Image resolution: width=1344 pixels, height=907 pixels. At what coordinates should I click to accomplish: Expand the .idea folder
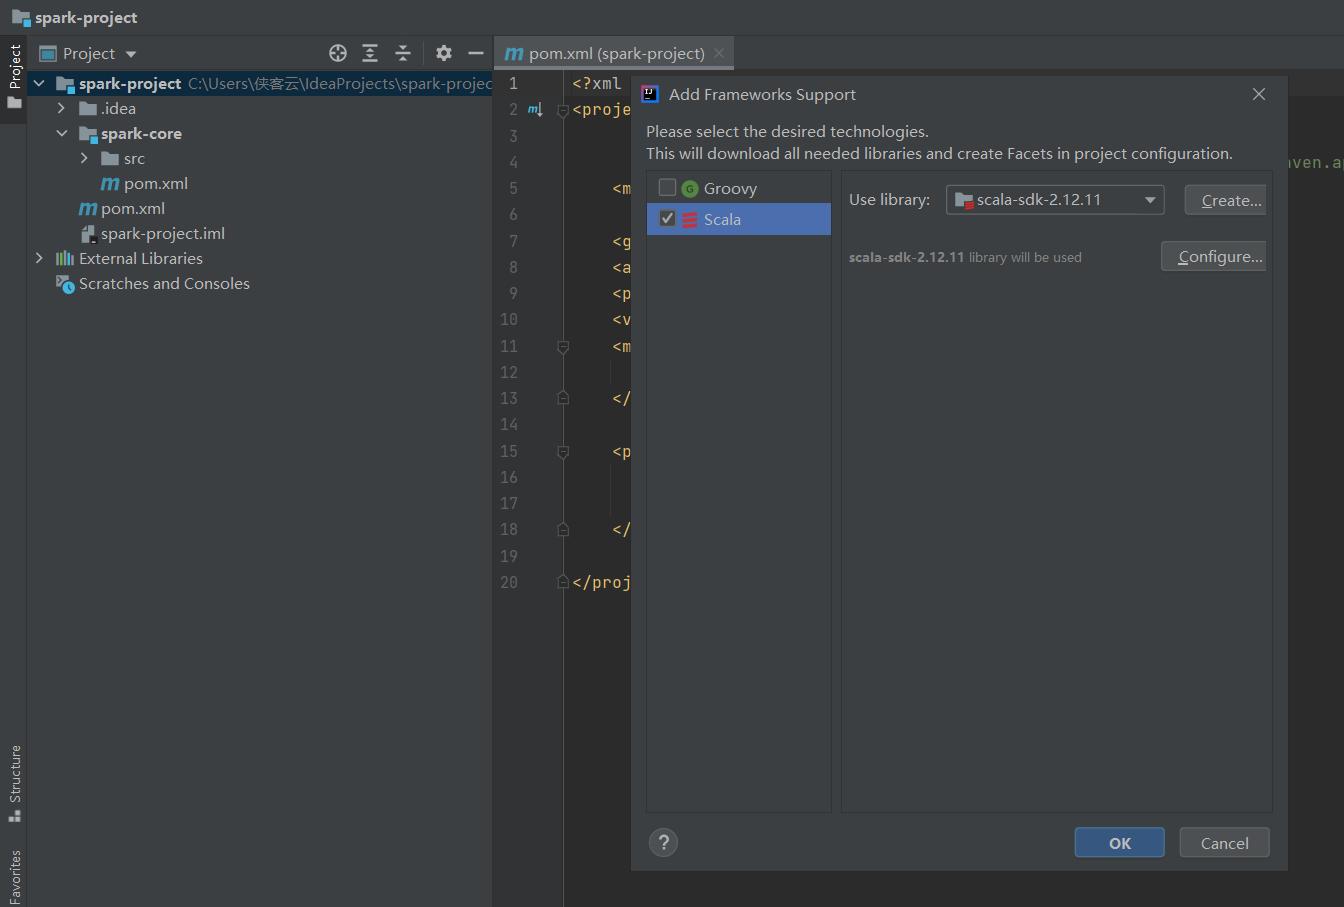(x=61, y=108)
